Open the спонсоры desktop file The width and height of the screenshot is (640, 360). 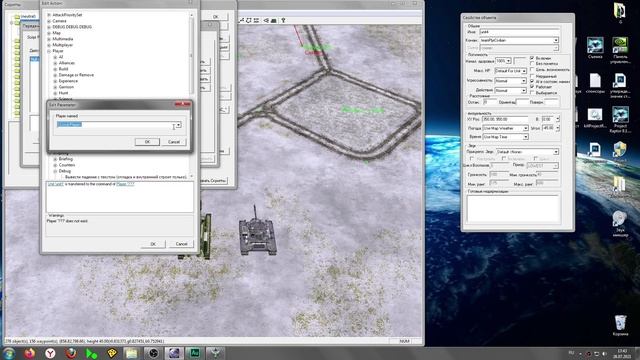(x=595, y=83)
